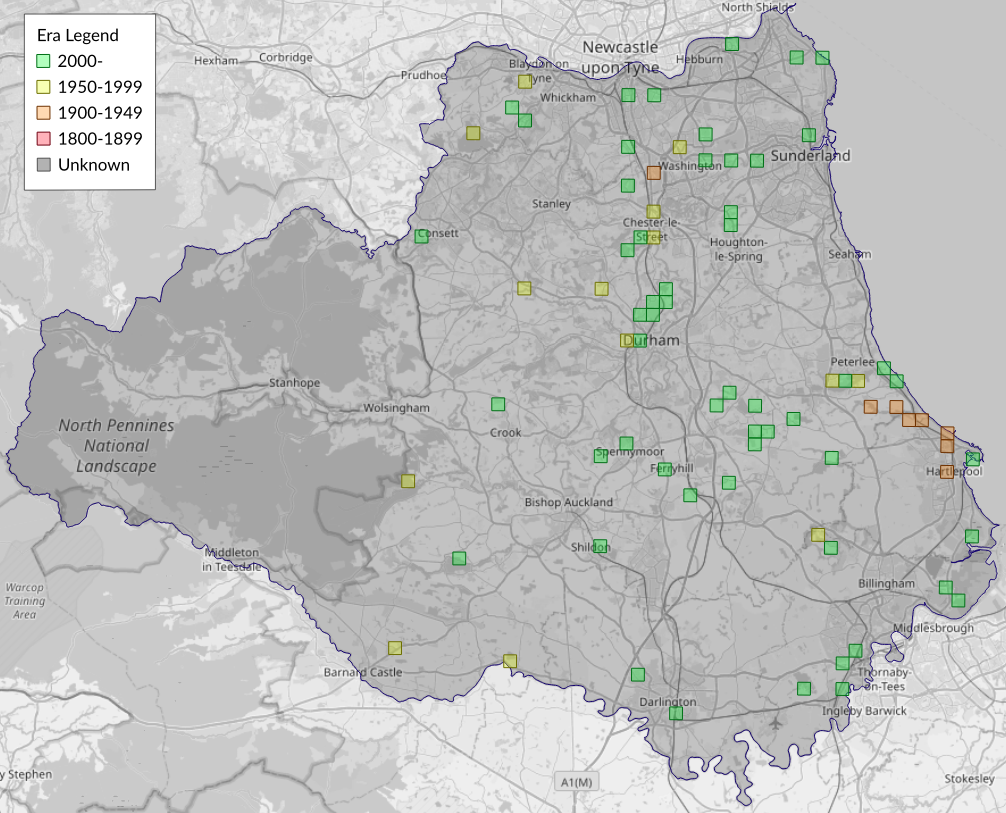Click the yellow 1950-1999 legend swatch
Image resolution: width=1006 pixels, height=813 pixels.
coord(43,87)
